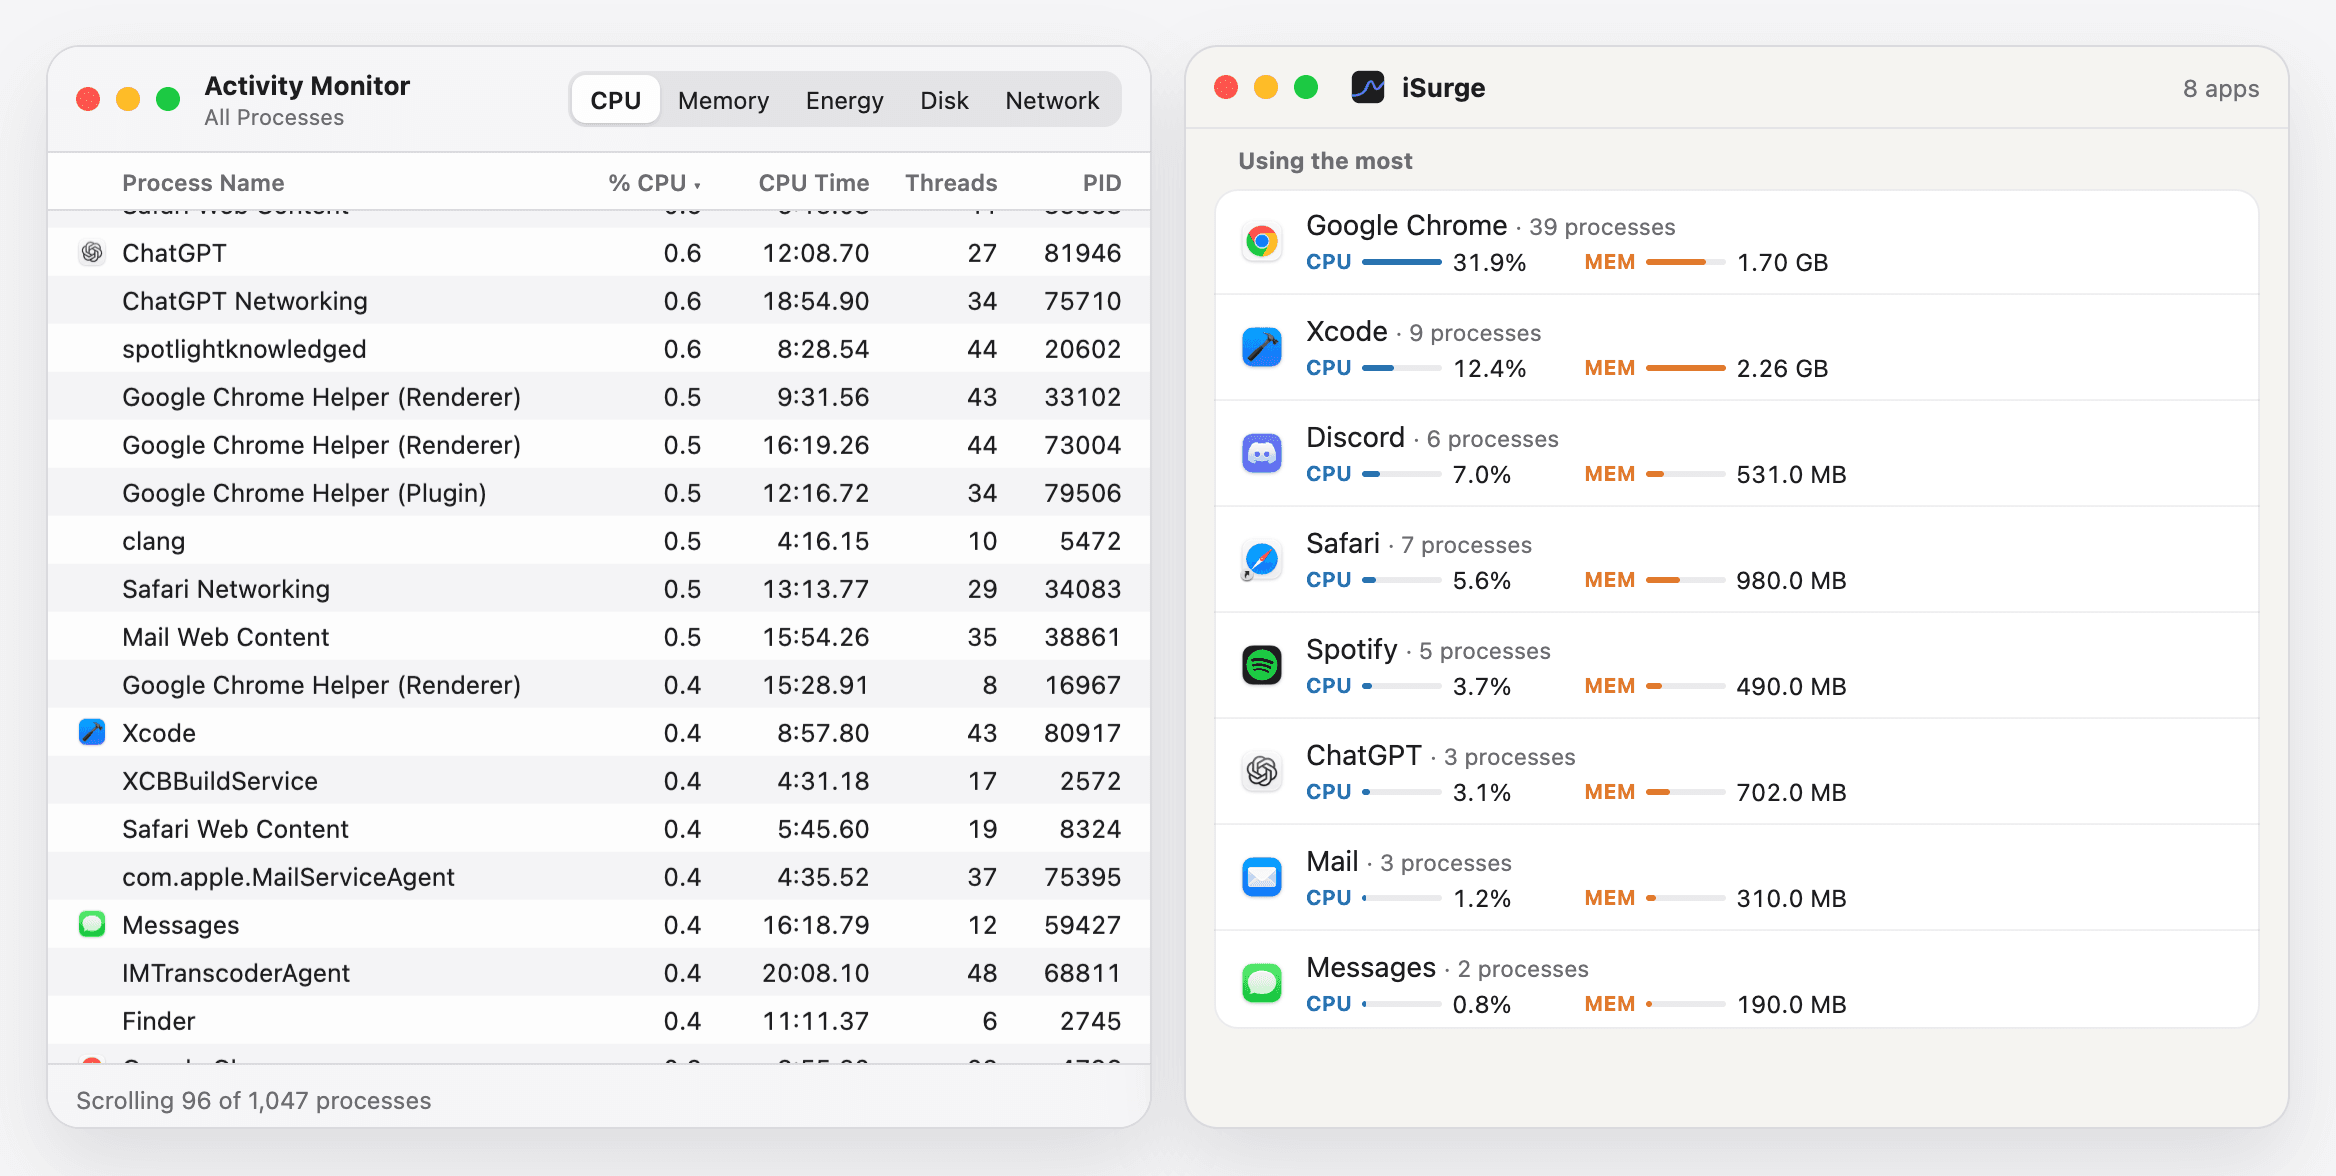This screenshot has height=1176, width=2336.
Task: Sort by the Threads column header
Action: [x=951, y=183]
